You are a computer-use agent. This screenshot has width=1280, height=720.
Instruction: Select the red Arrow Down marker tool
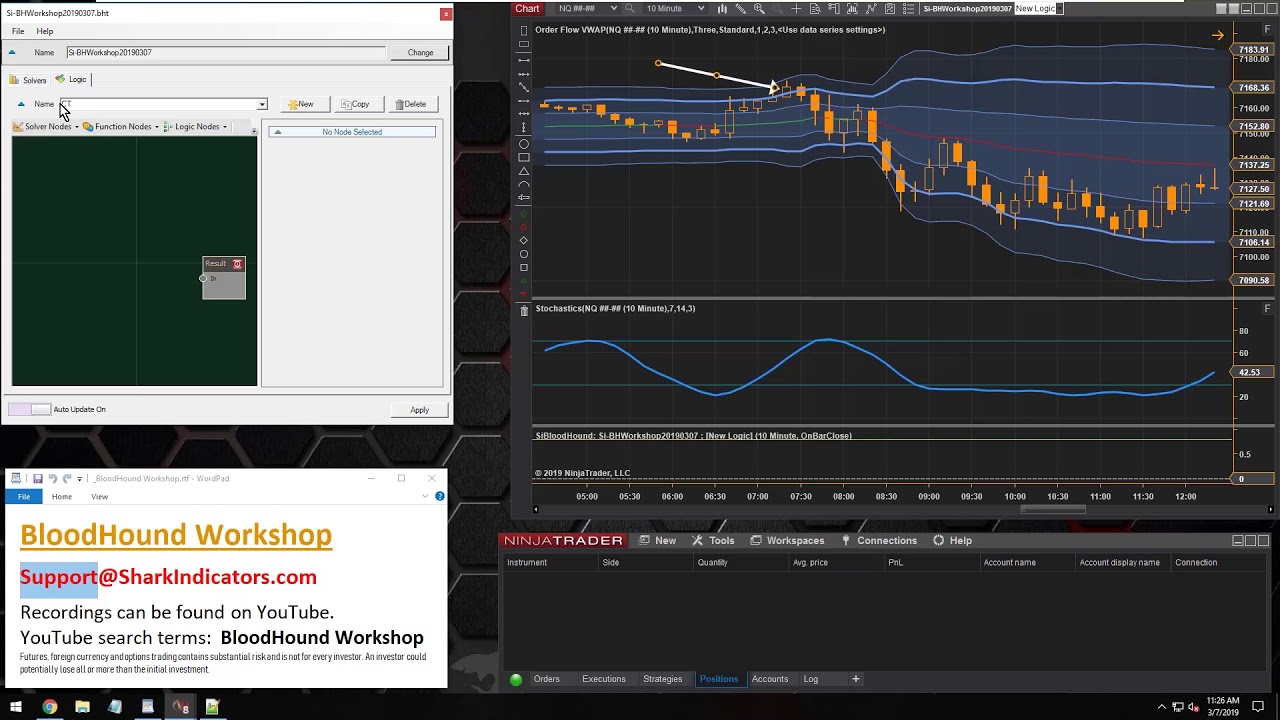(x=524, y=227)
